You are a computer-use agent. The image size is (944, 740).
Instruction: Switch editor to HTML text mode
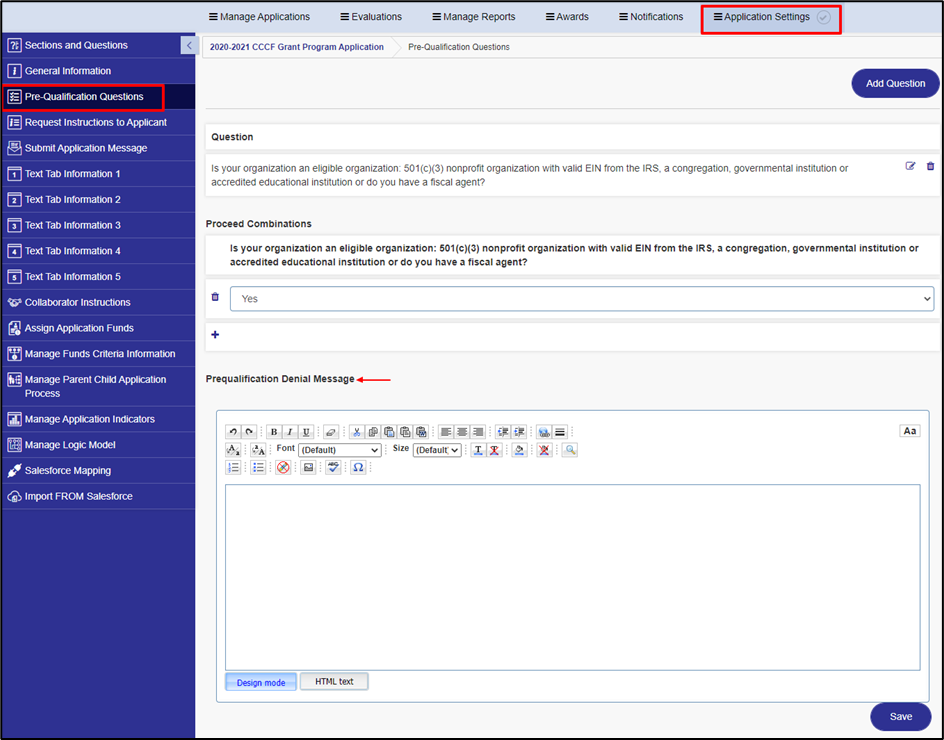click(x=334, y=682)
